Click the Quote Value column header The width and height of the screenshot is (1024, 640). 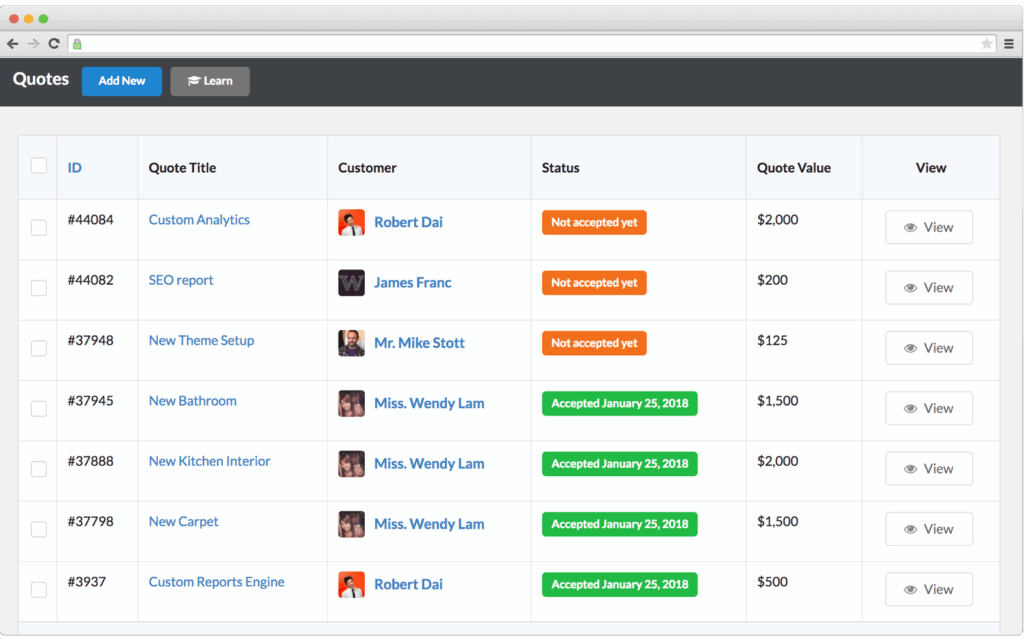point(793,168)
